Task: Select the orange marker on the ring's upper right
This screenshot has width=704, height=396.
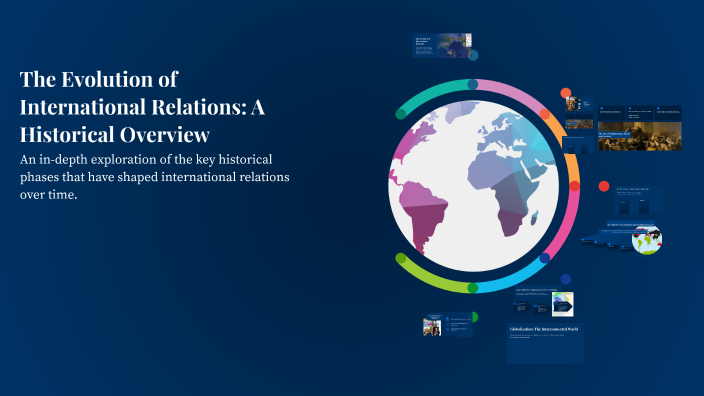Action: click(x=545, y=114)
